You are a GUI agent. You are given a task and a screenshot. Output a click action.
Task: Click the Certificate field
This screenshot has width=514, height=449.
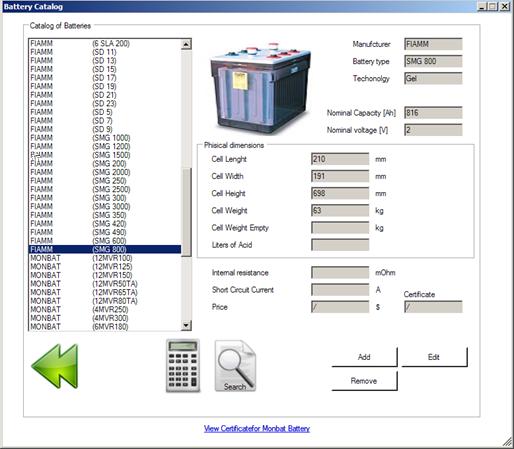tap(433, 307)
